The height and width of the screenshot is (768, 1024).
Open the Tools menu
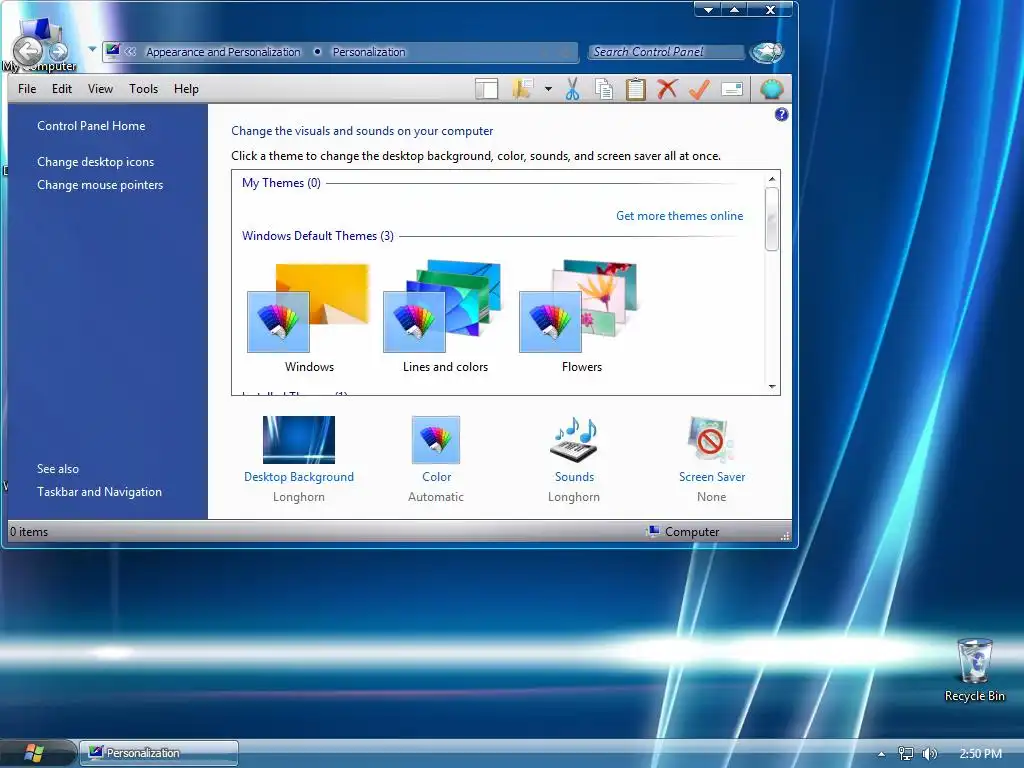click(x=143, y=89)
